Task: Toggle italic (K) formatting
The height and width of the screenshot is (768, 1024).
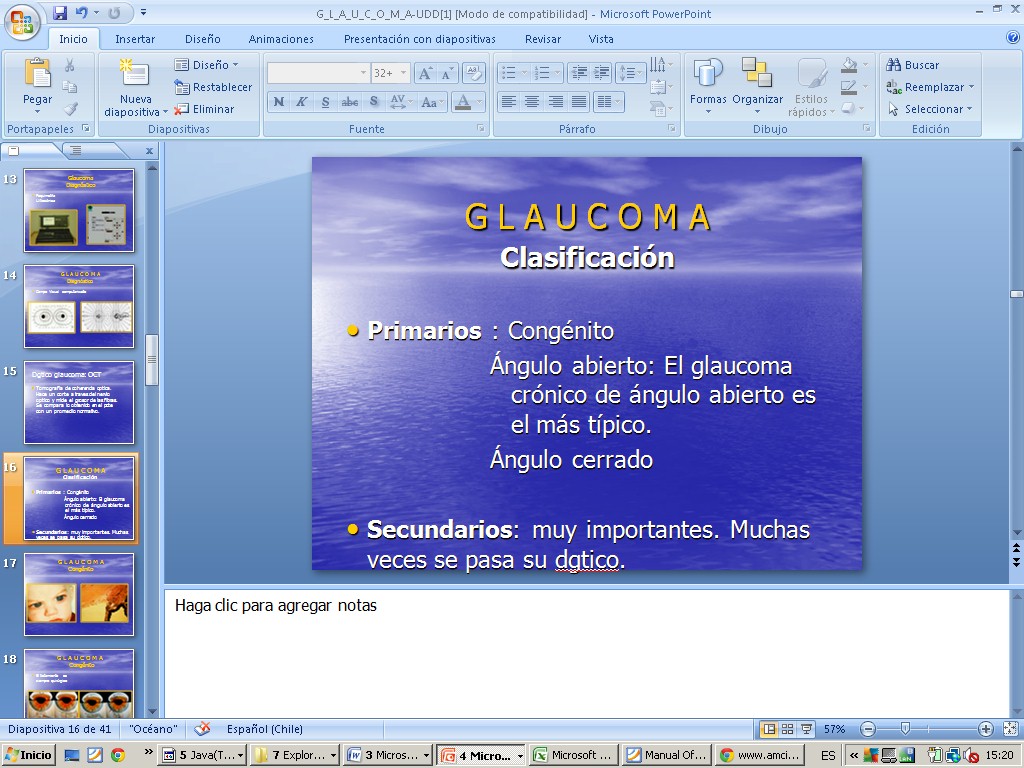Action: click(x=301, y=102)
